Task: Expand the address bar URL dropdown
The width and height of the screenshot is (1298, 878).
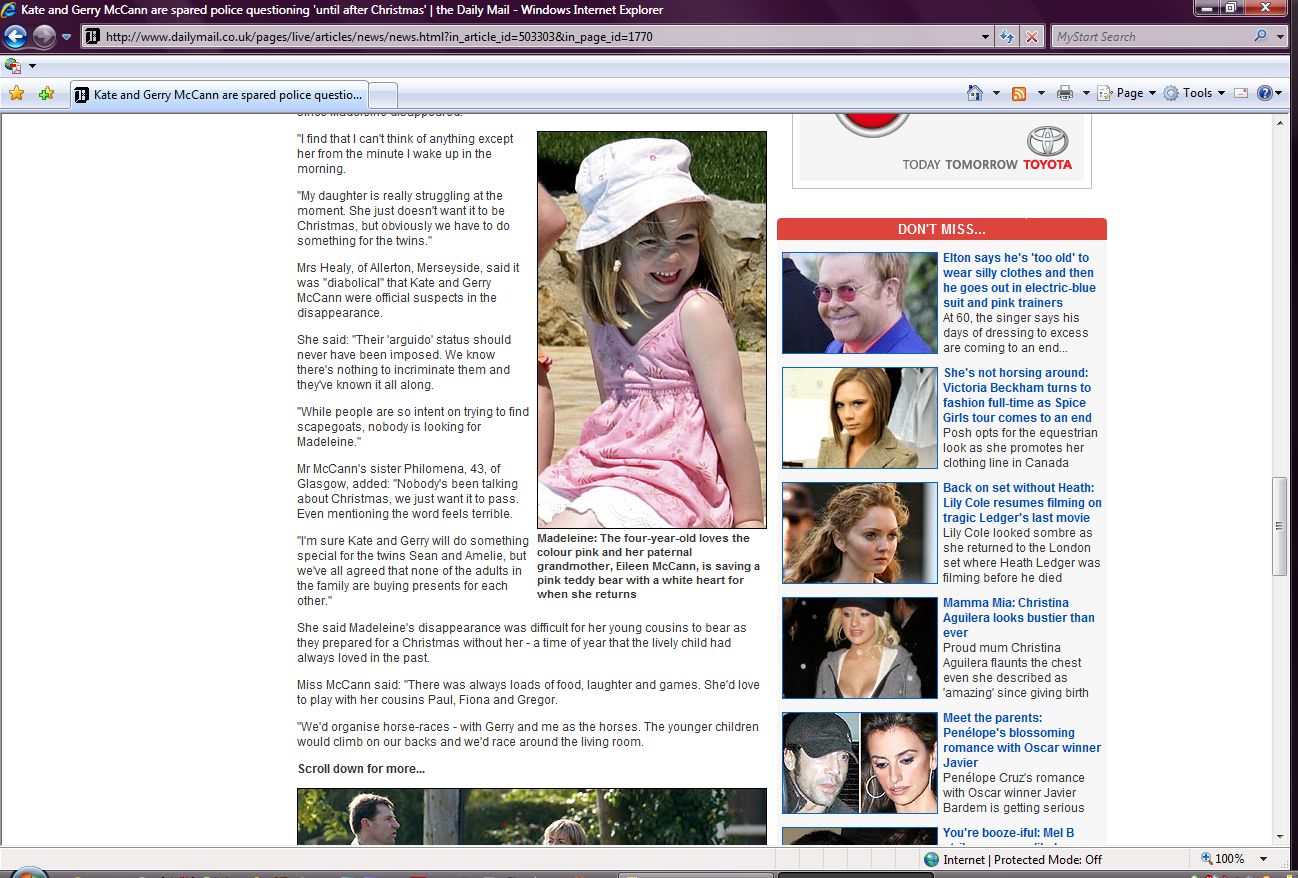Action: pos(986,37)
